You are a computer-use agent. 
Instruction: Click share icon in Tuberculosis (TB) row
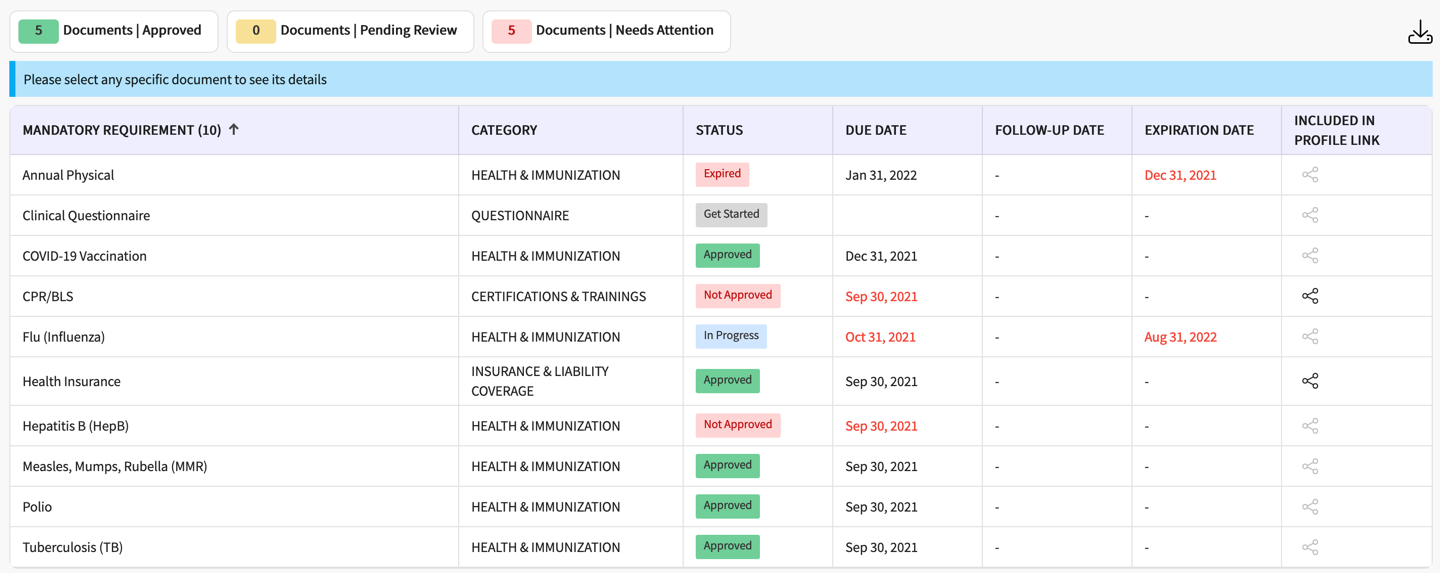(1310, 547)
